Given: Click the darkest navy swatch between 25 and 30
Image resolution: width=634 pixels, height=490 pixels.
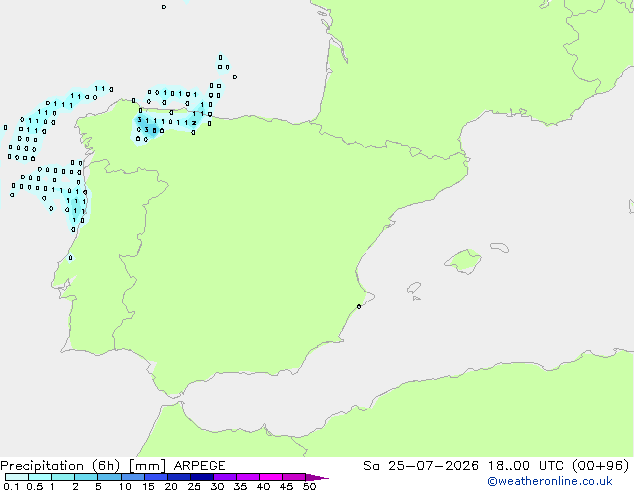Looking at the screenshot, I should [x=202, y=477].
